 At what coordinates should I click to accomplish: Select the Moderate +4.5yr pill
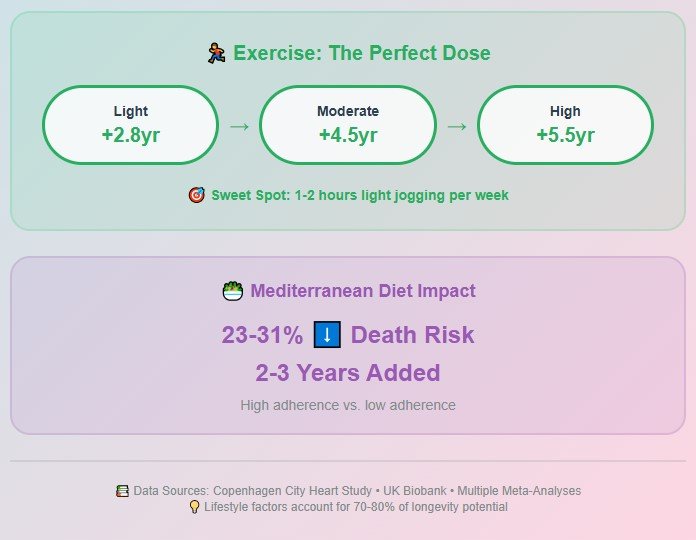tap(348, 125)
